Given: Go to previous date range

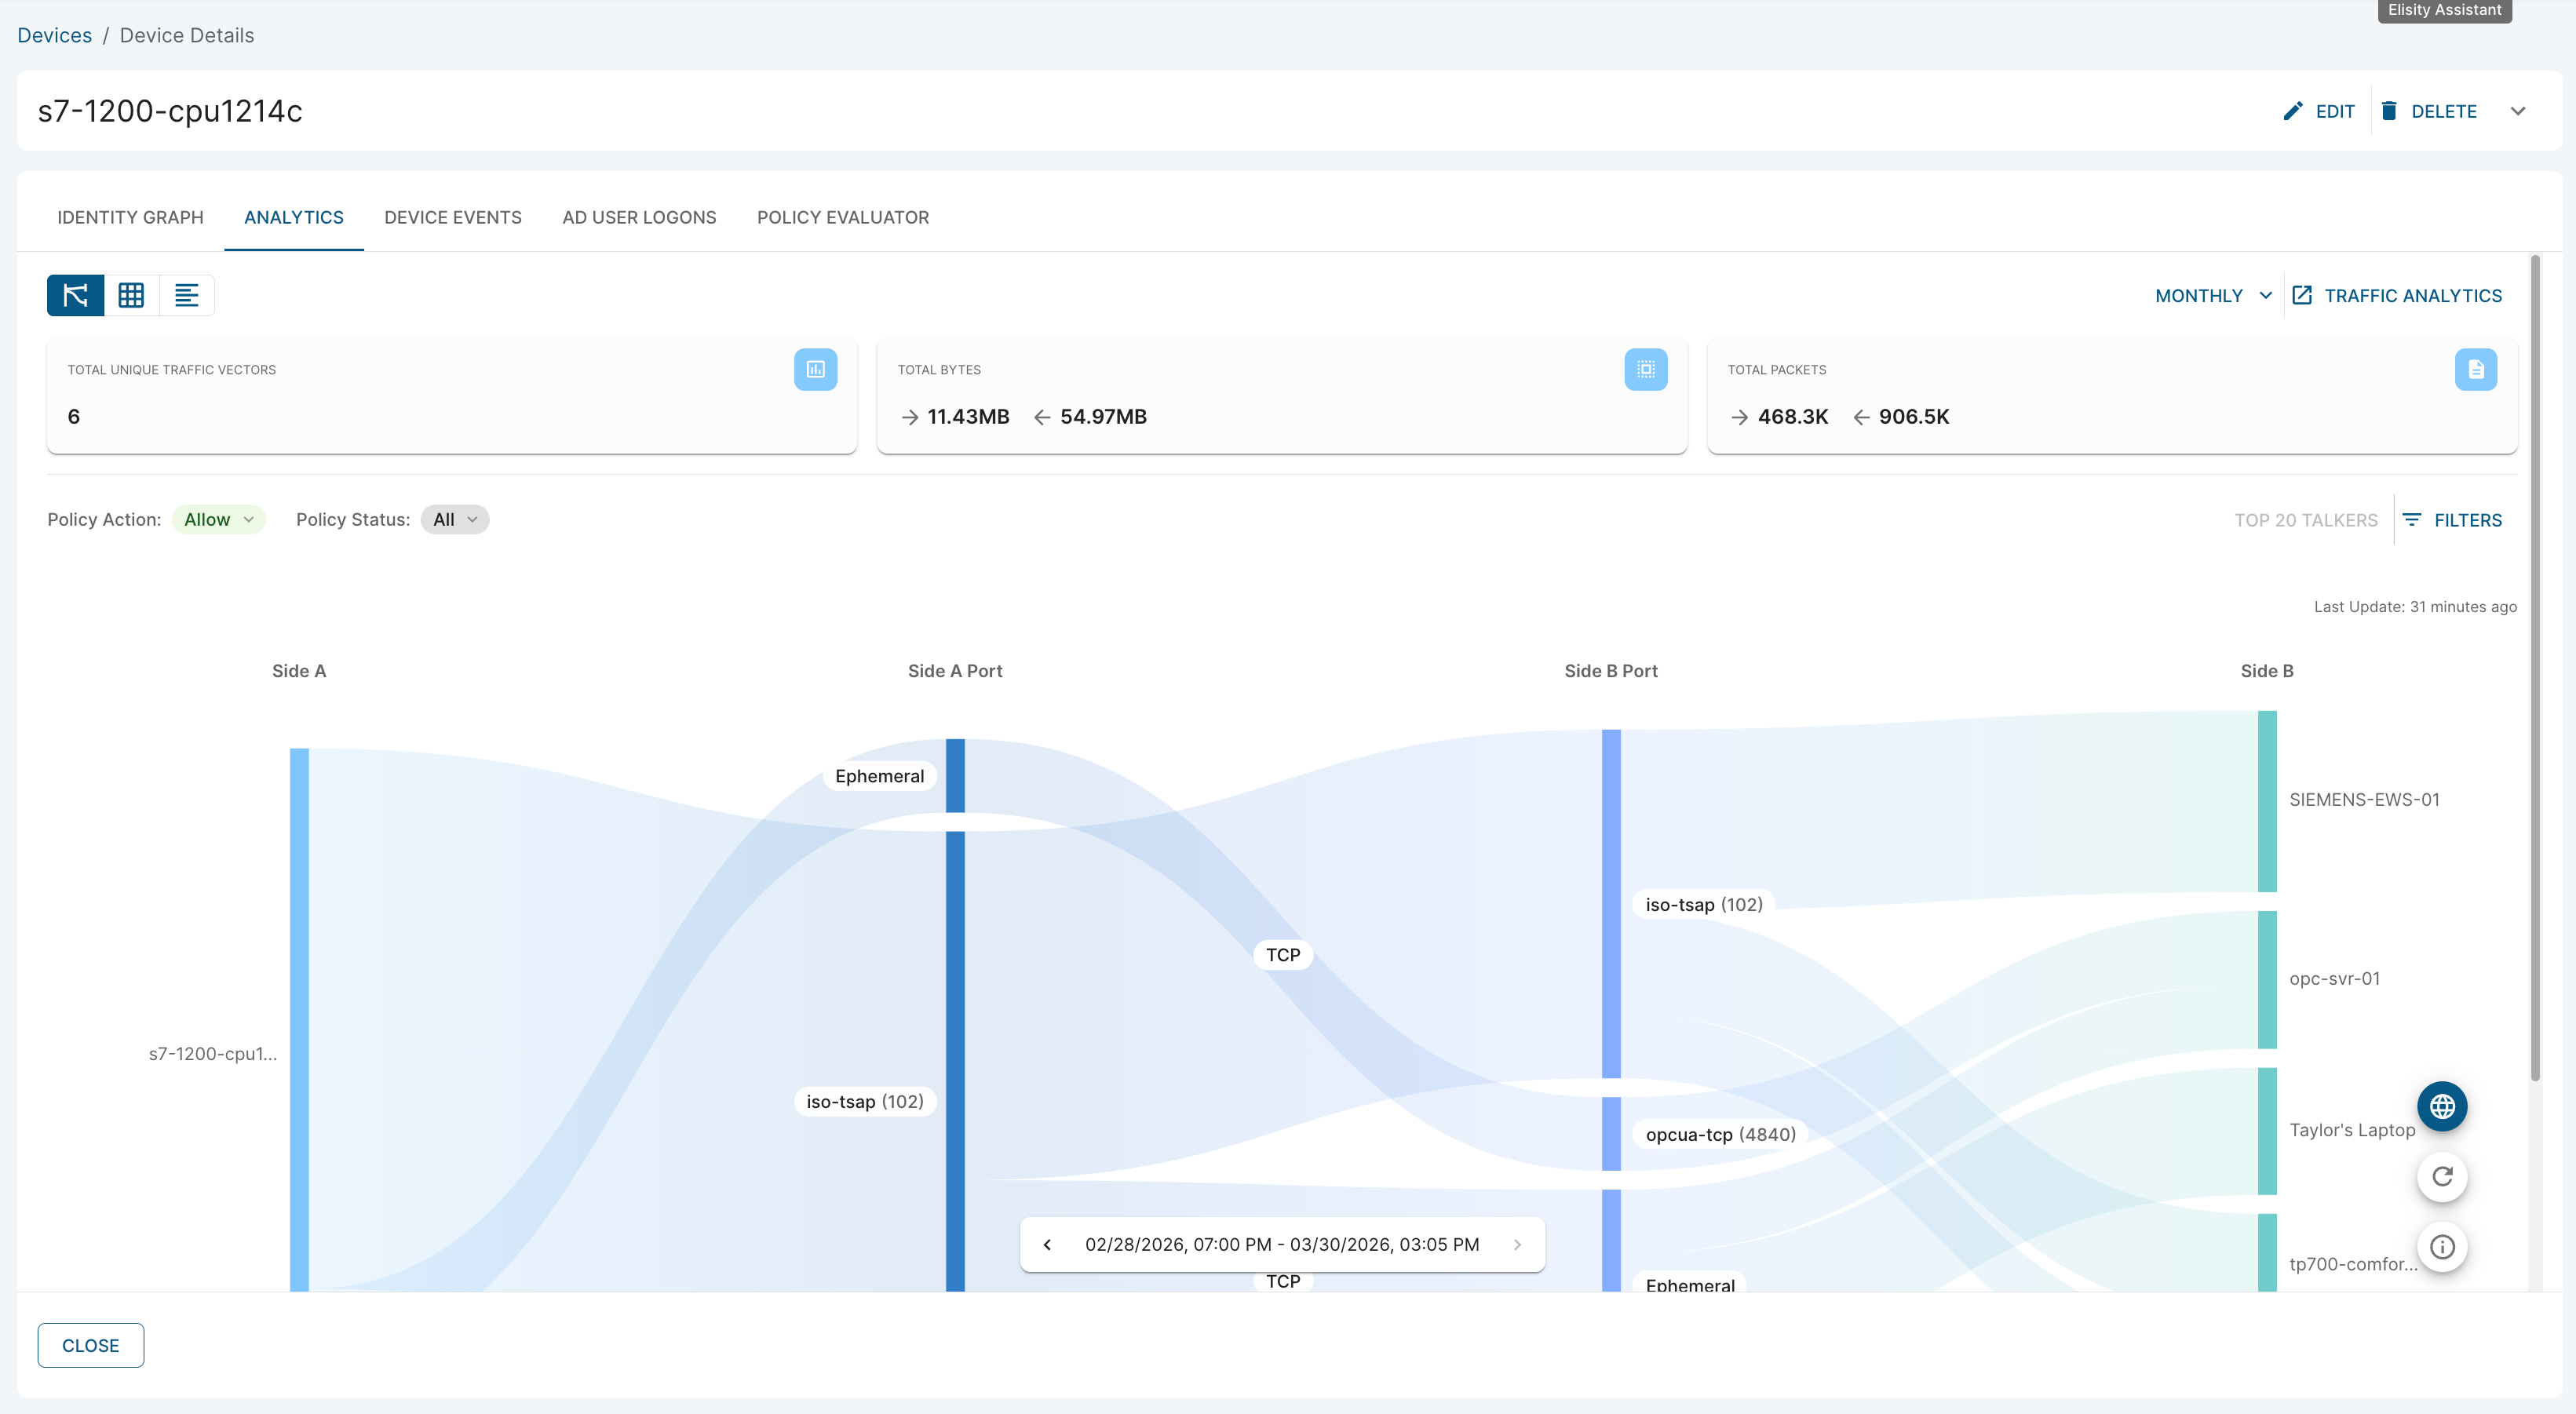Looking at the screenshot, I should tap(1047, 1244).
